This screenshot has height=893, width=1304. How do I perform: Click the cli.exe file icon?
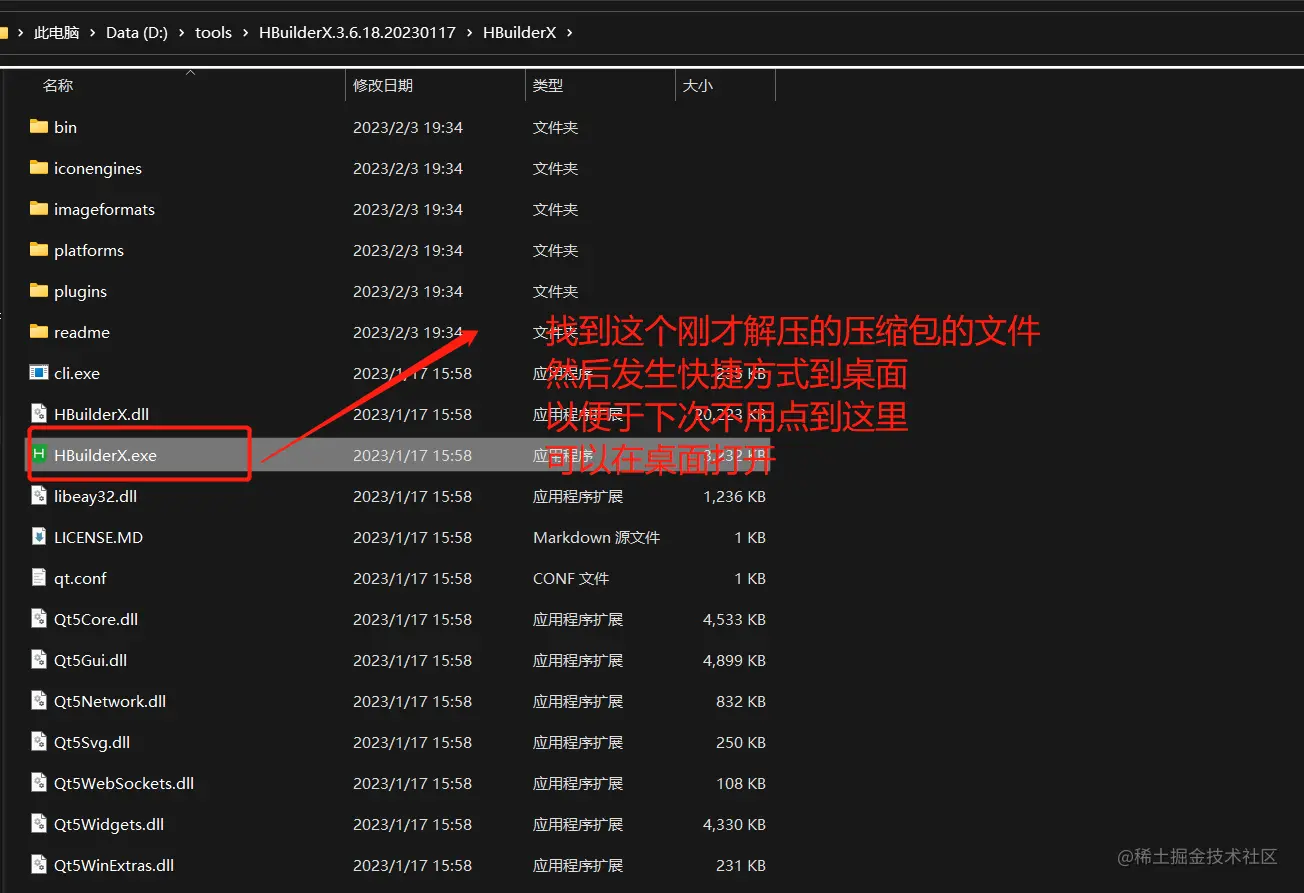tap(39, 373)
